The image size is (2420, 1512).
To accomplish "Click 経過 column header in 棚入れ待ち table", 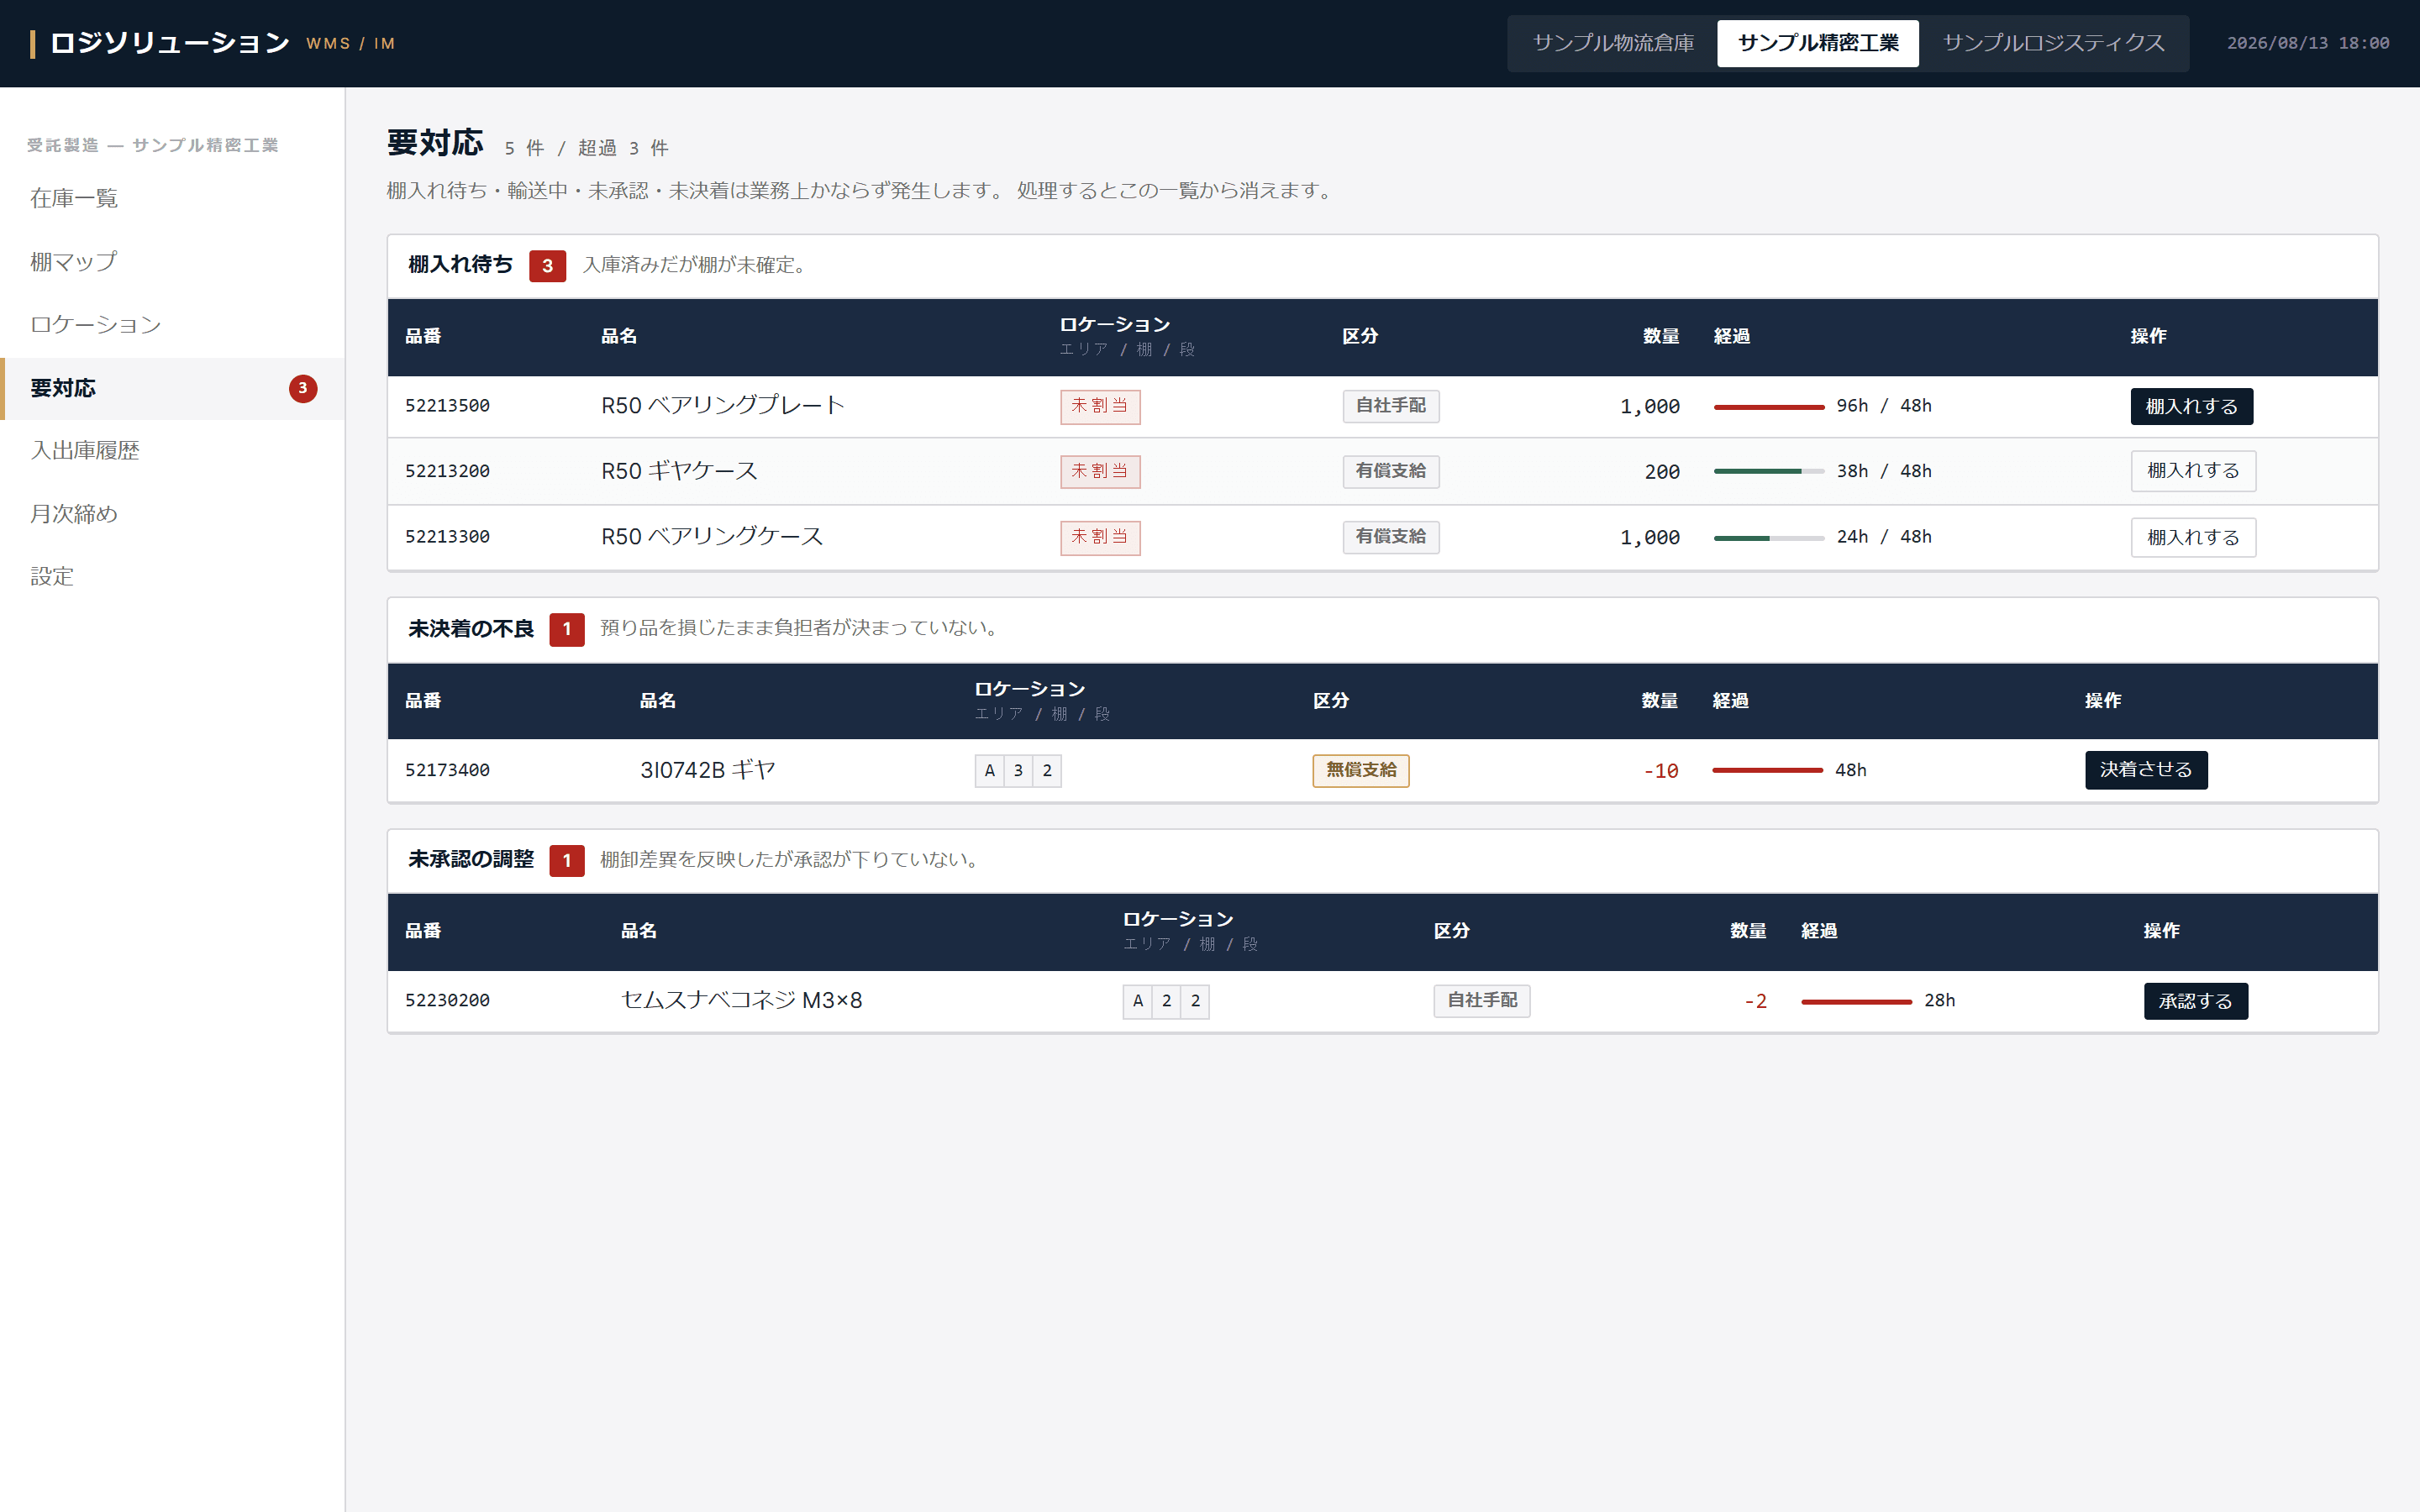I will coord(1731,336).
